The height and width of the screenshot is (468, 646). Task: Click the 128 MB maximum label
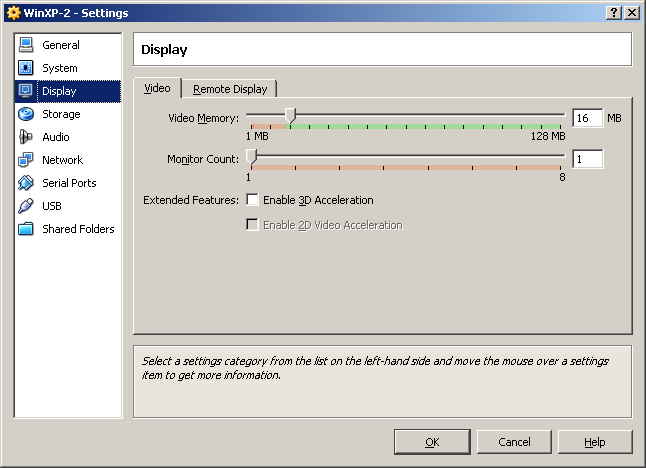point(548,136)
